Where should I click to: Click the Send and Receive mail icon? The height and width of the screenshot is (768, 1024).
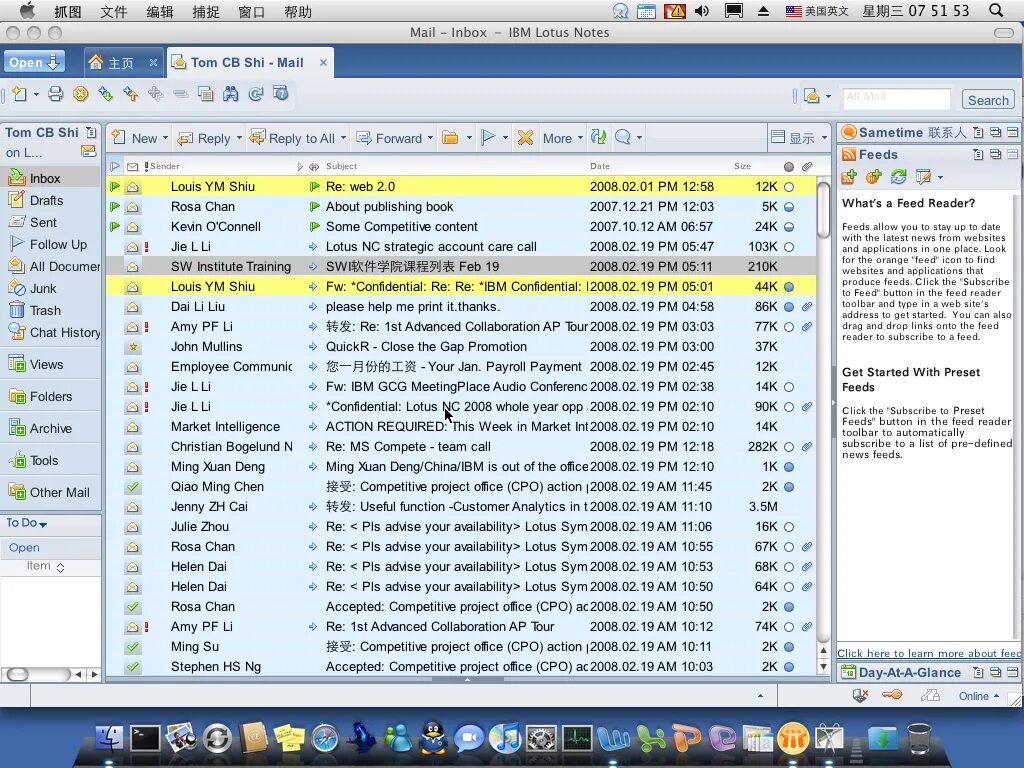tap(598, 137)
